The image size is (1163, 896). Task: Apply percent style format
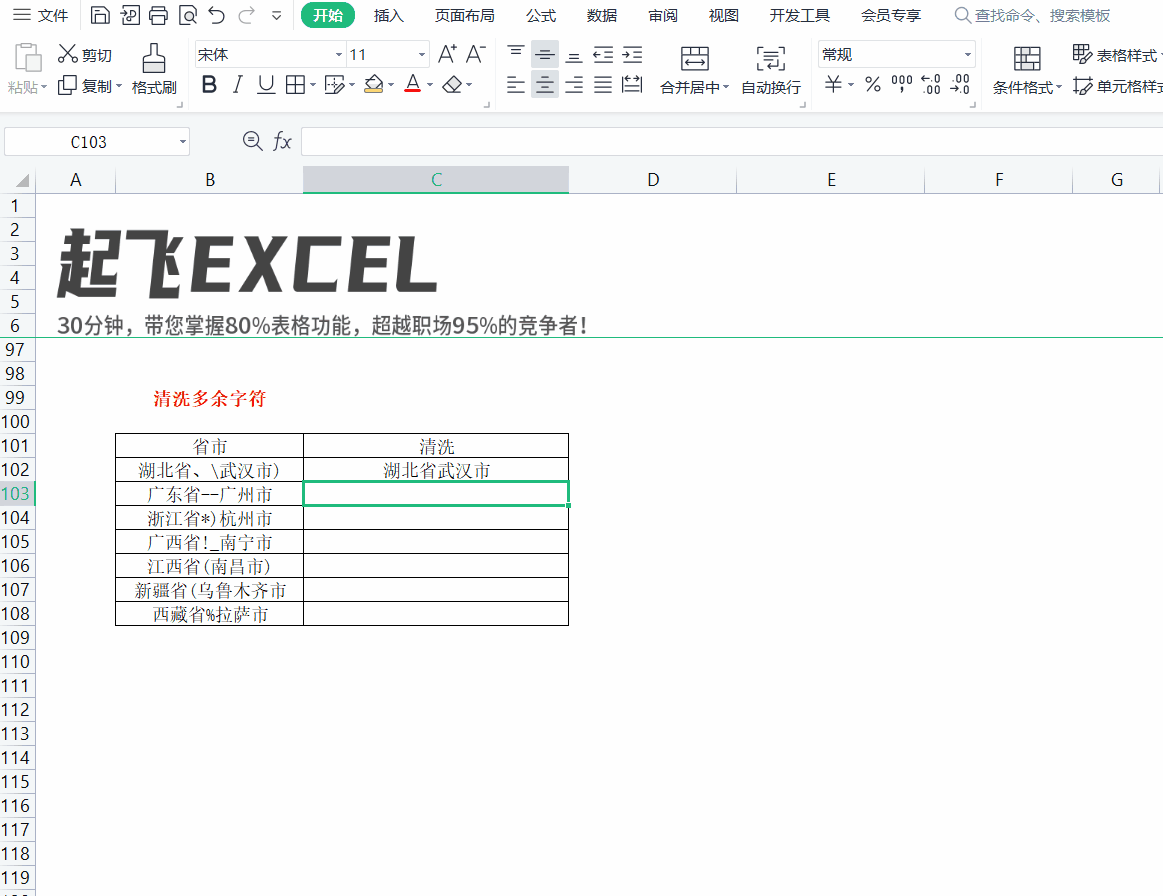tap(873, 85)
